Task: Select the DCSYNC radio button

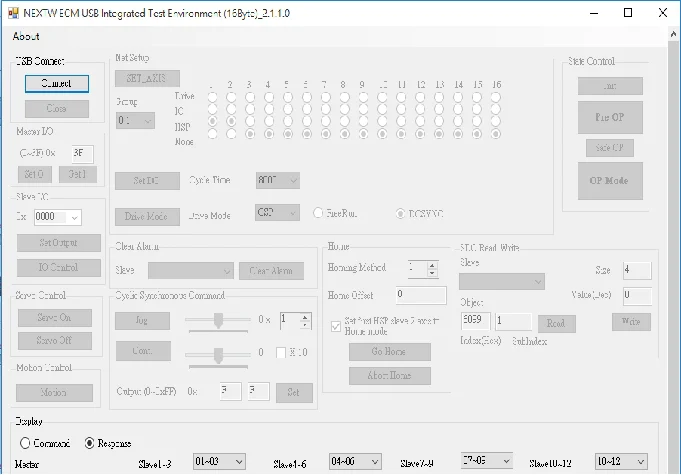Action: (x=400, y=214)
